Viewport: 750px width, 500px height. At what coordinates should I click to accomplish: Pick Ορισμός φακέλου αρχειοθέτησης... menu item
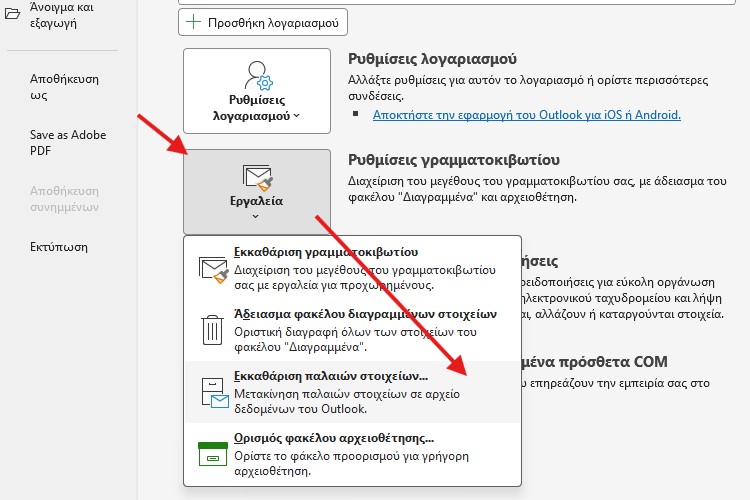pyautogui.click(x=333, y=438)
